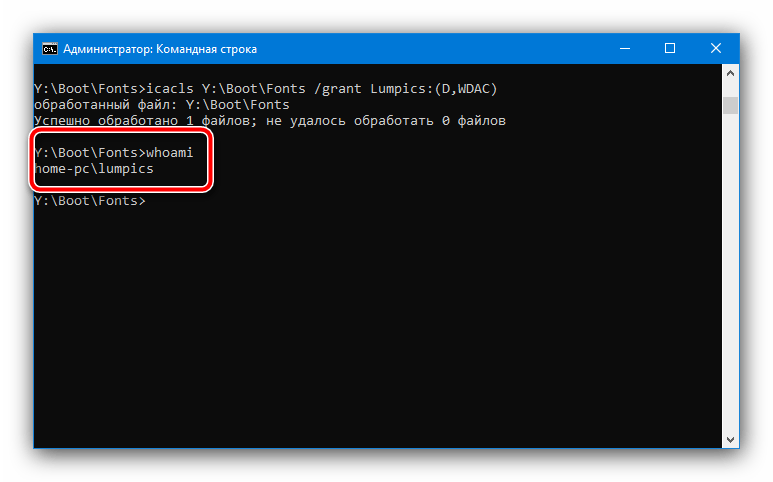Click the home-pc\lumpics output line
This screenshot has height=482, width=773.
click(94, 169)
